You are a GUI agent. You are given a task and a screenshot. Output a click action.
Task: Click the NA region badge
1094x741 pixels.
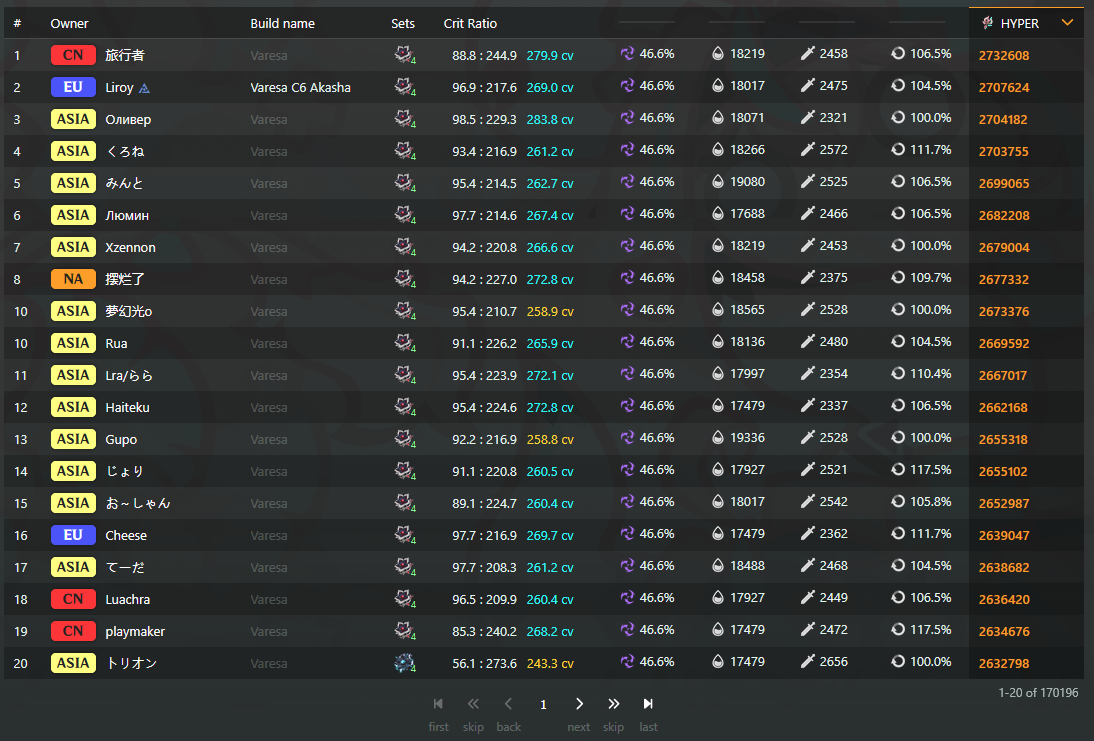[73, 279]
